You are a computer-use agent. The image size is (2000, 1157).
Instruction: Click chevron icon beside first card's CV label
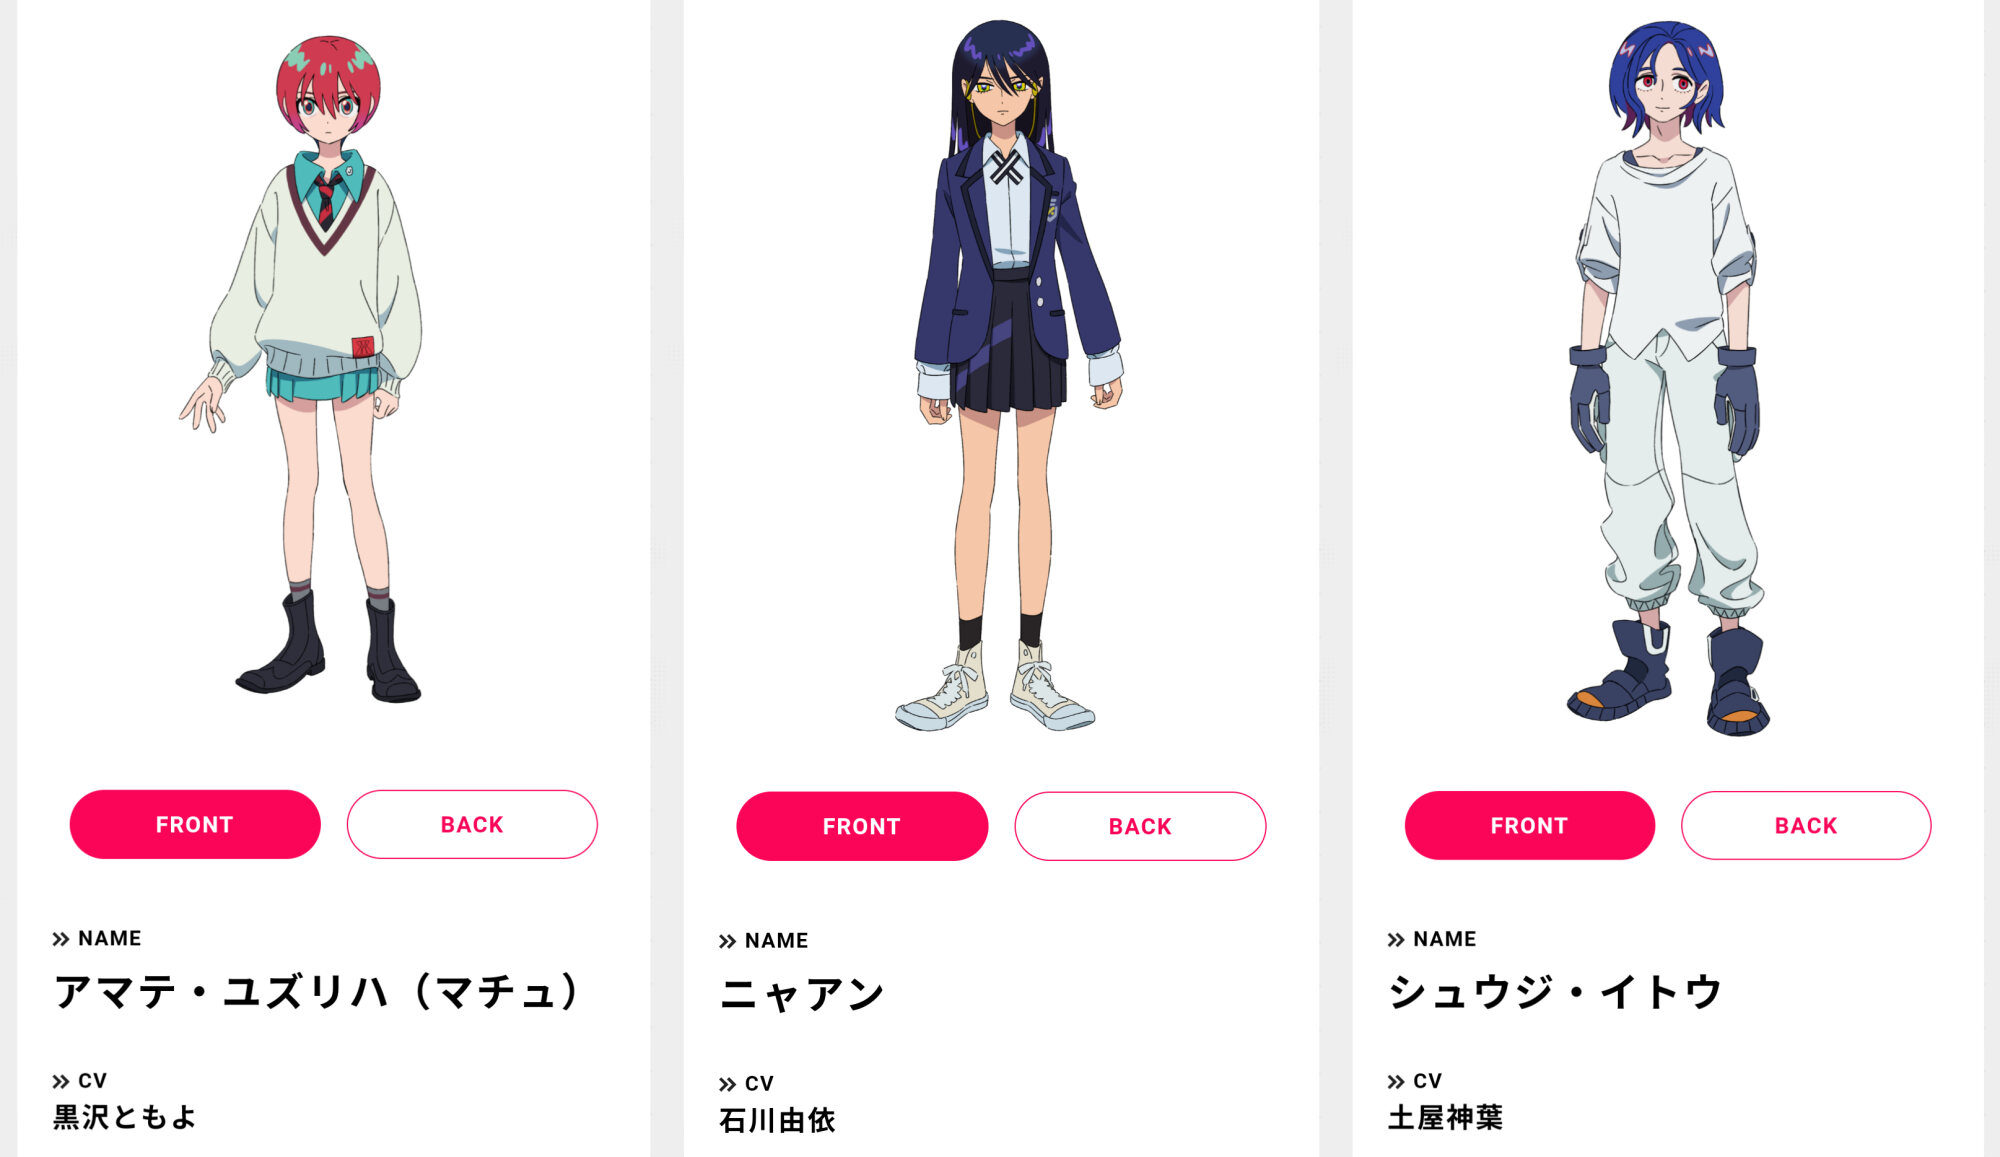click(61, 1081)
